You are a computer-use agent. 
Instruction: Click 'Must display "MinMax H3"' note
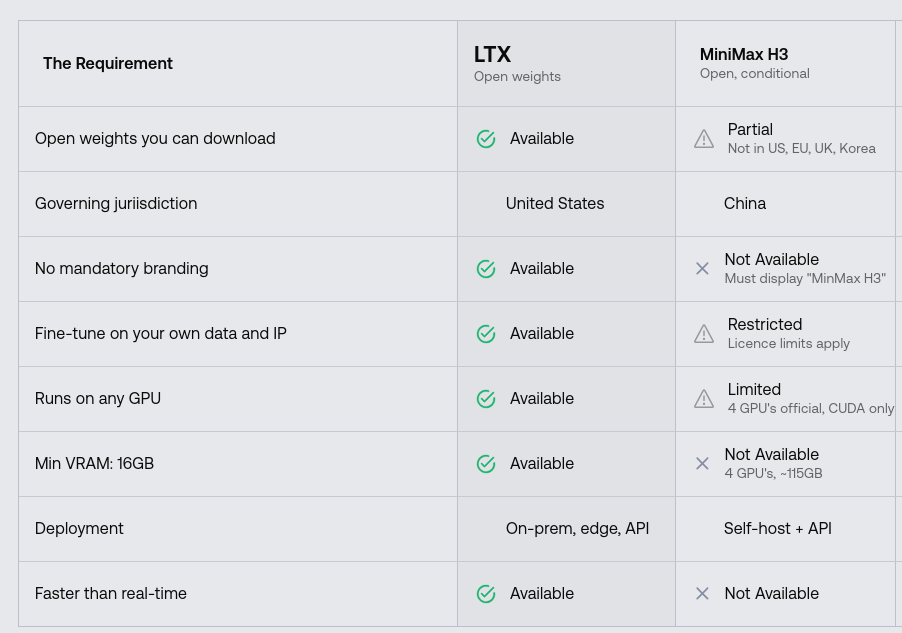(805, 279)
